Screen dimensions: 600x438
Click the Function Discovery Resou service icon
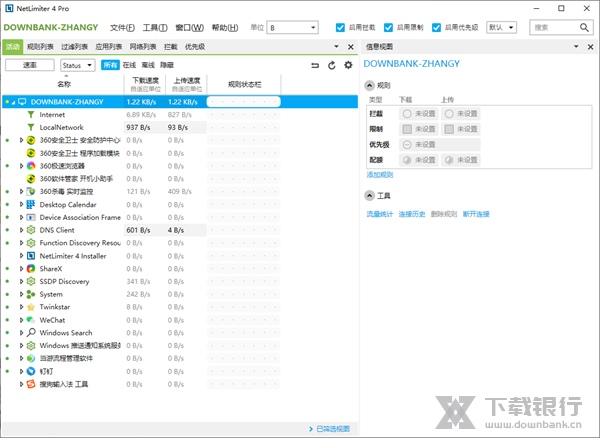(31, 243)
